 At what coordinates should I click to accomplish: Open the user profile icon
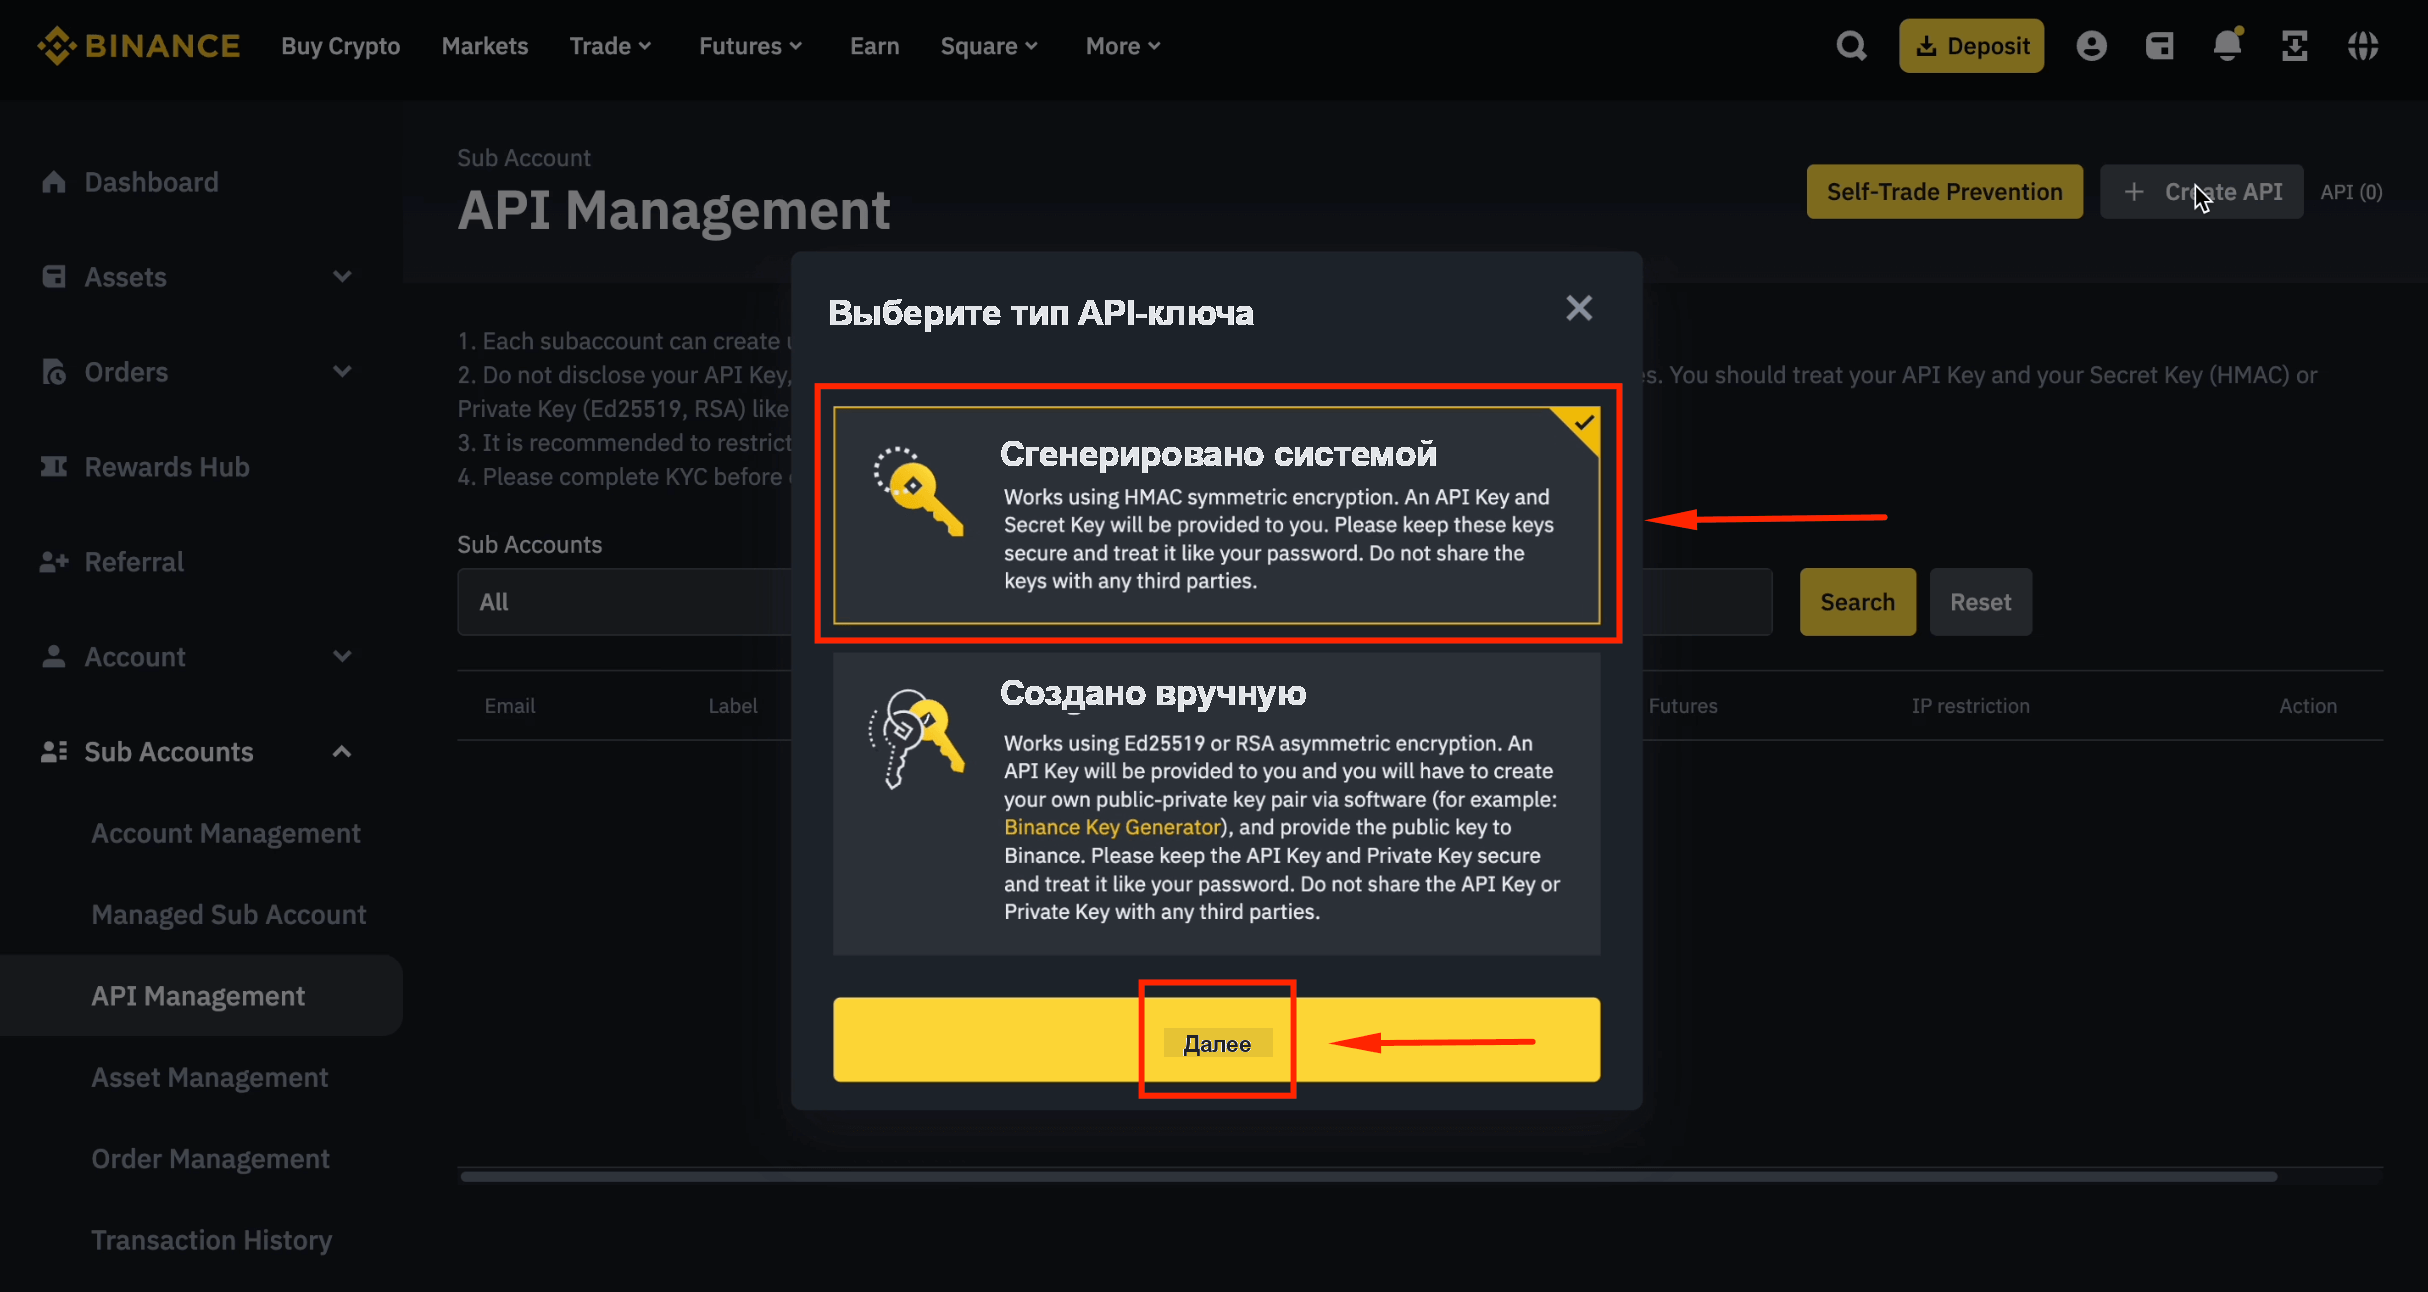coord(2091,46)
